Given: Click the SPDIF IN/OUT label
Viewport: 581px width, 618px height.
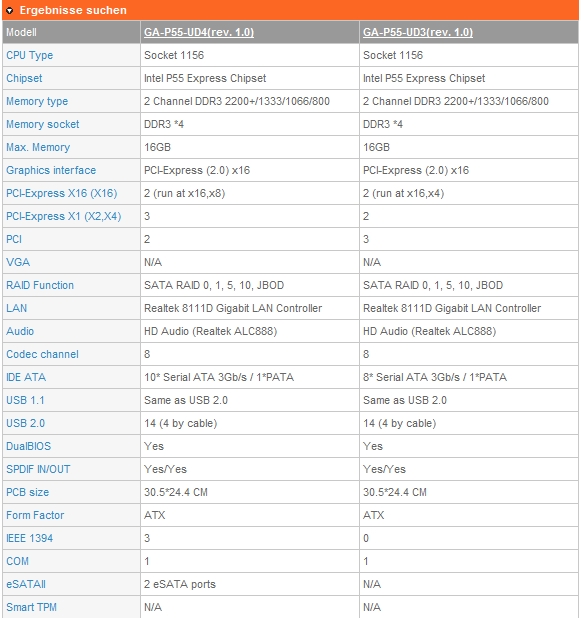Looking at the screenshot, I should (38, 469).
